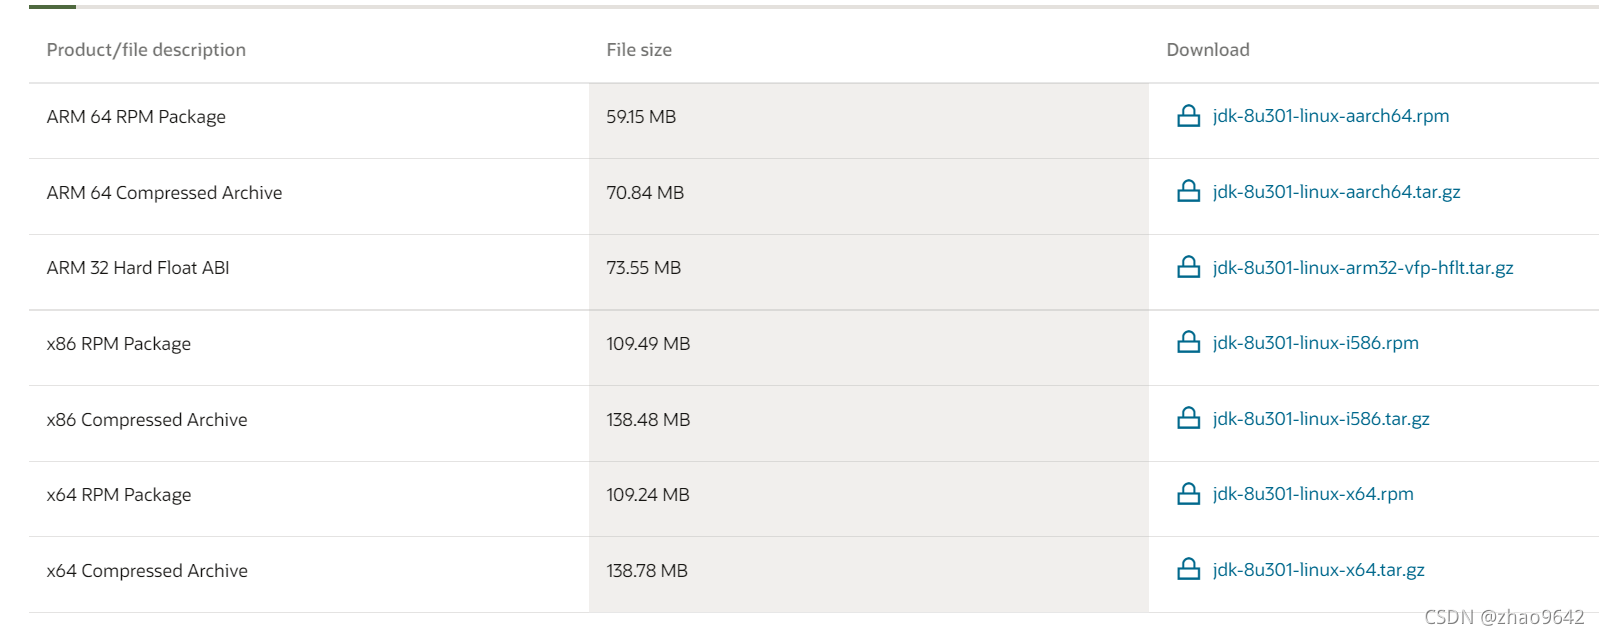Download jdk-8u301-linux-i586.rpm
Viewport: 1599px width, 635px height.
pyautogui.click(x=1315, y=343)
